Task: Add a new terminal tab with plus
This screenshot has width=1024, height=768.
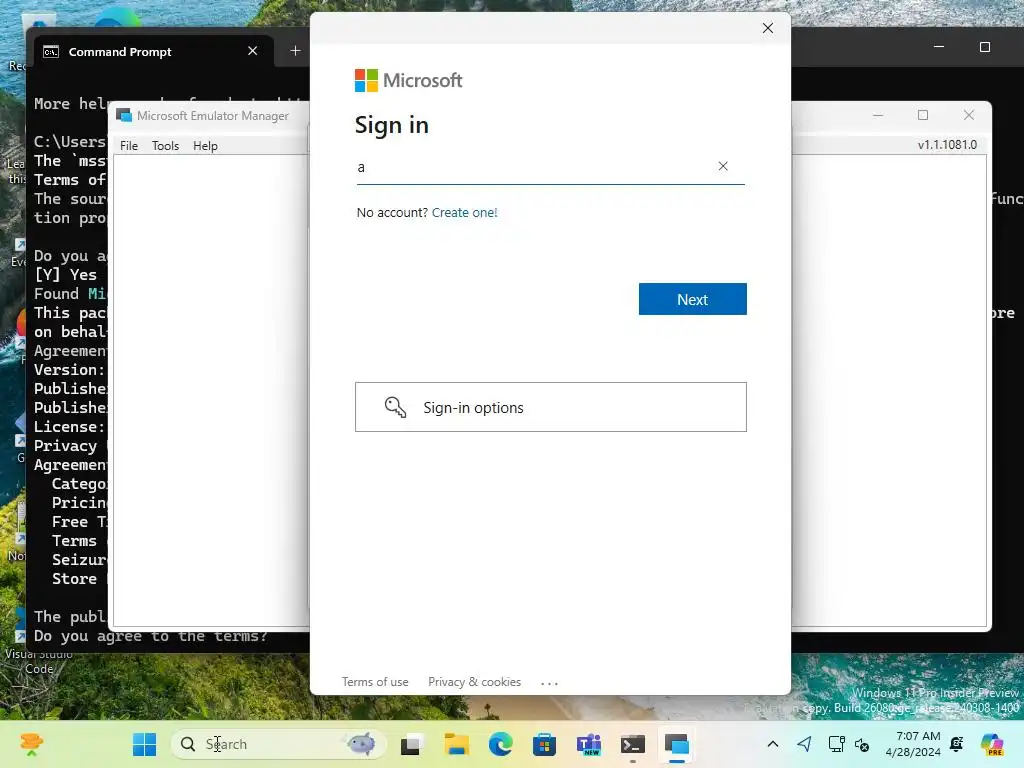Action: 295,51
